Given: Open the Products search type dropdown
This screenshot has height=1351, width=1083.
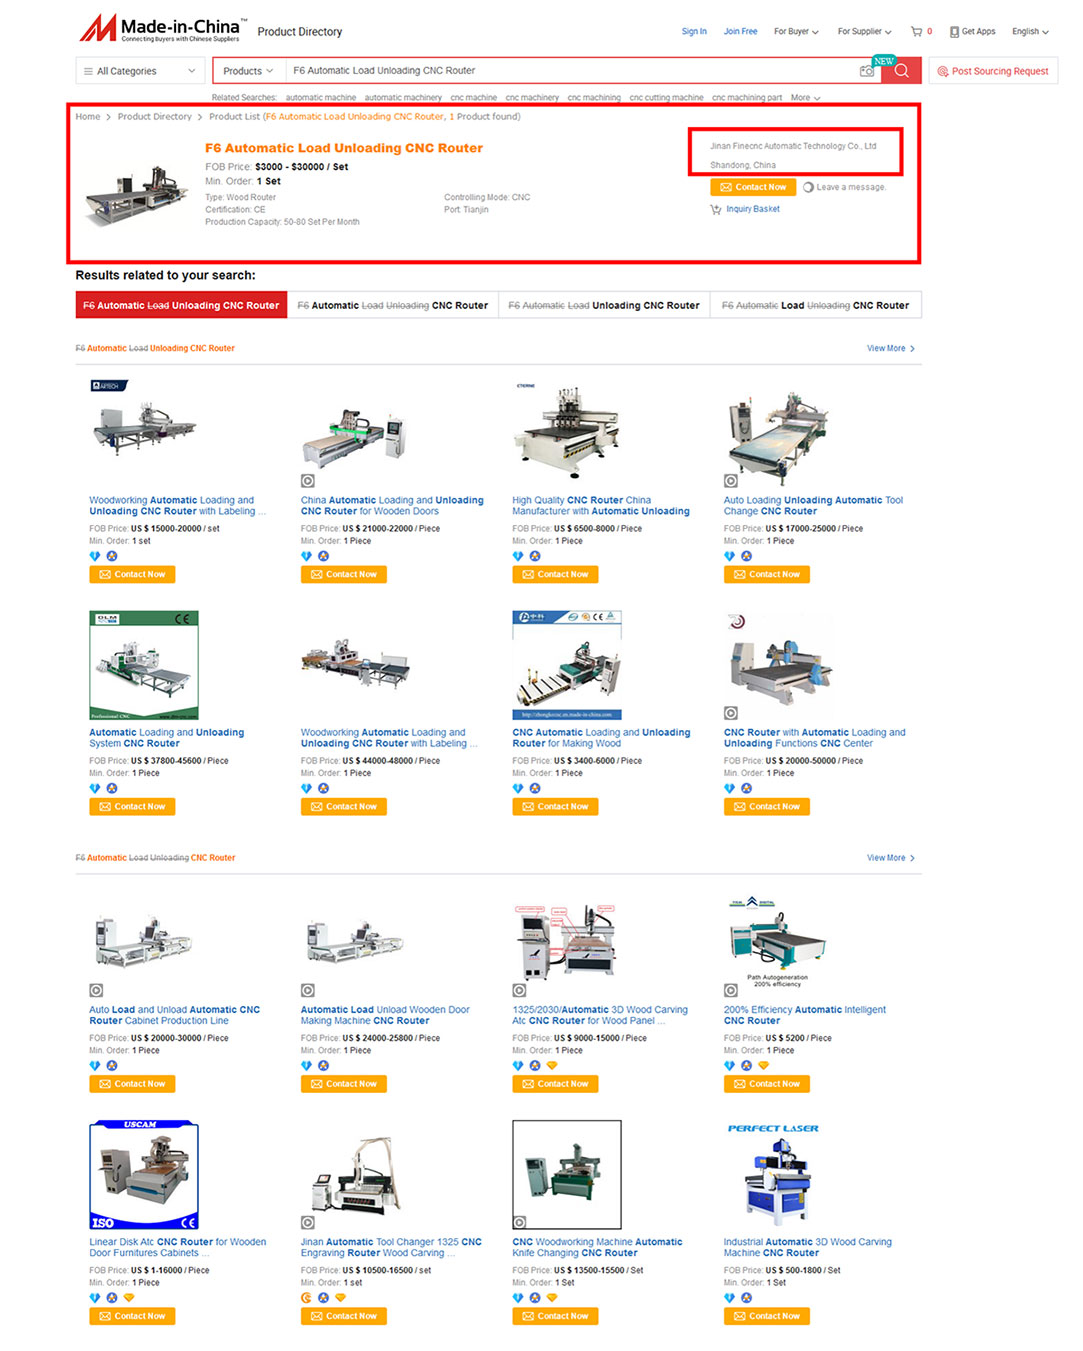Looking at the screenshot, I should click(x=248, y=71).
